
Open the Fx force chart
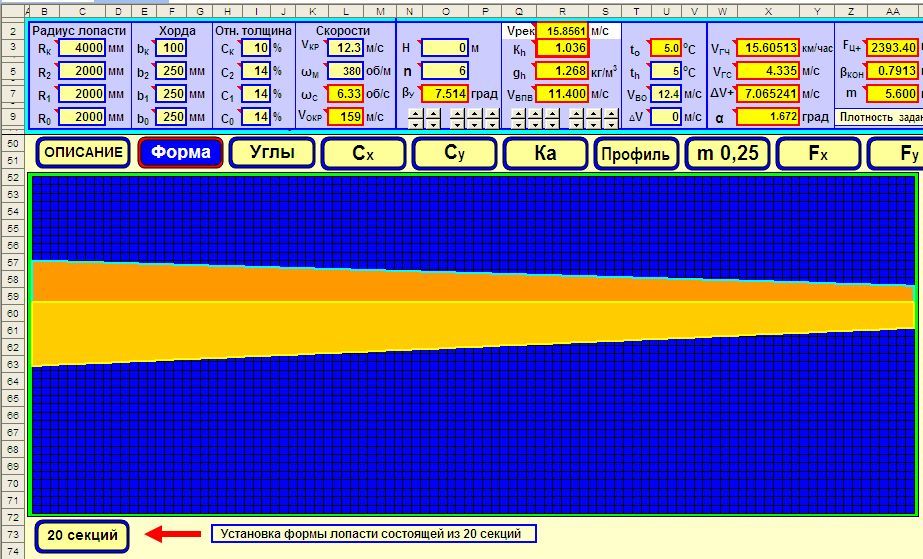(818, 153)
